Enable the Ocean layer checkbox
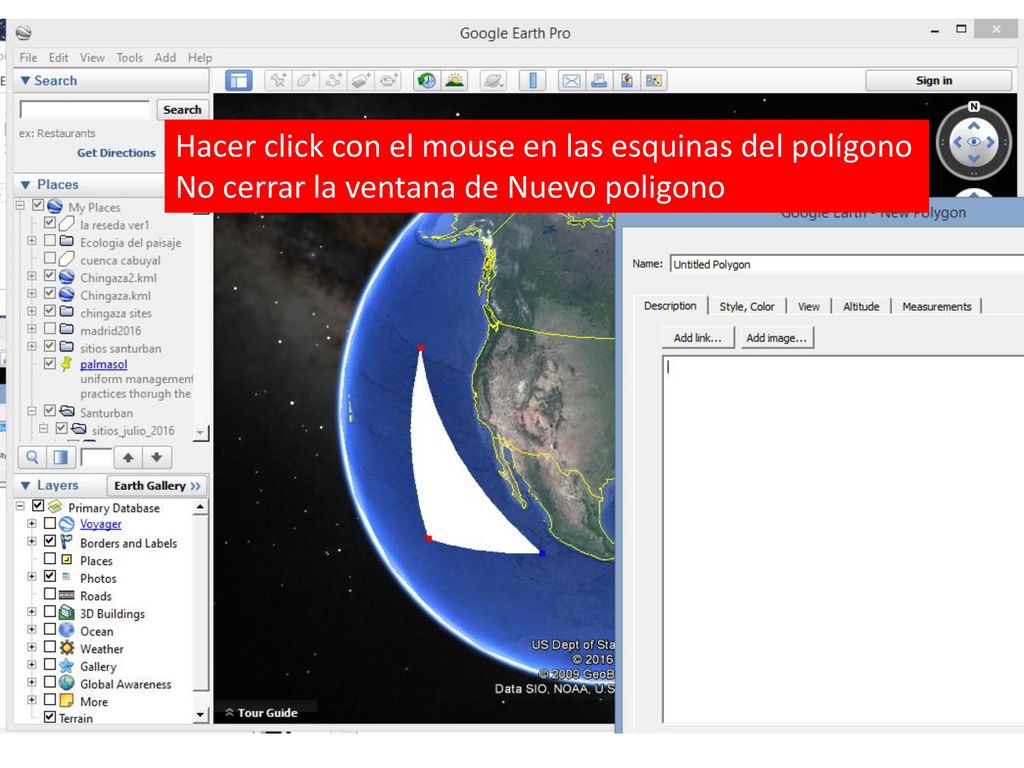This screenshot has width=1024, height=768. [50, 629]
